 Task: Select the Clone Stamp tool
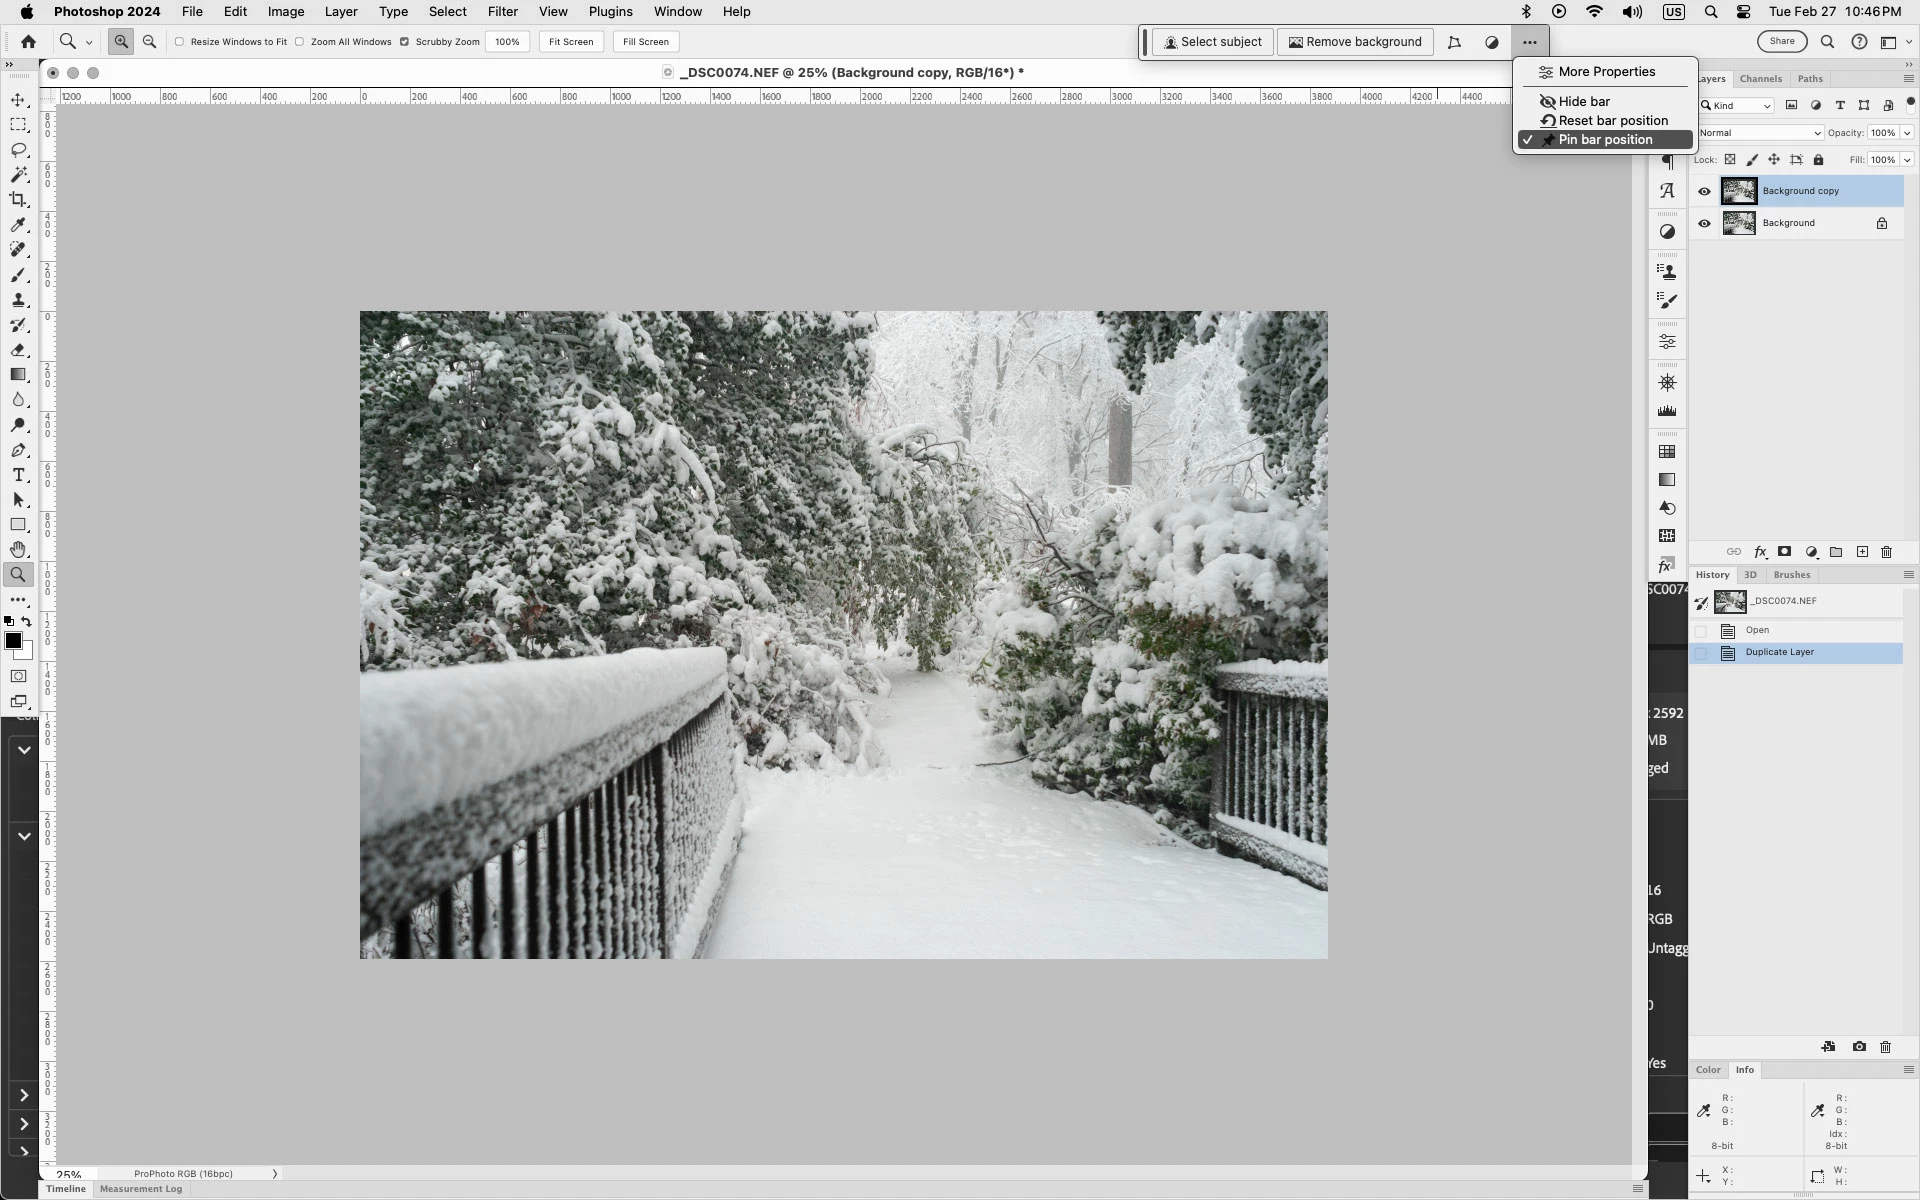point(18,300)
